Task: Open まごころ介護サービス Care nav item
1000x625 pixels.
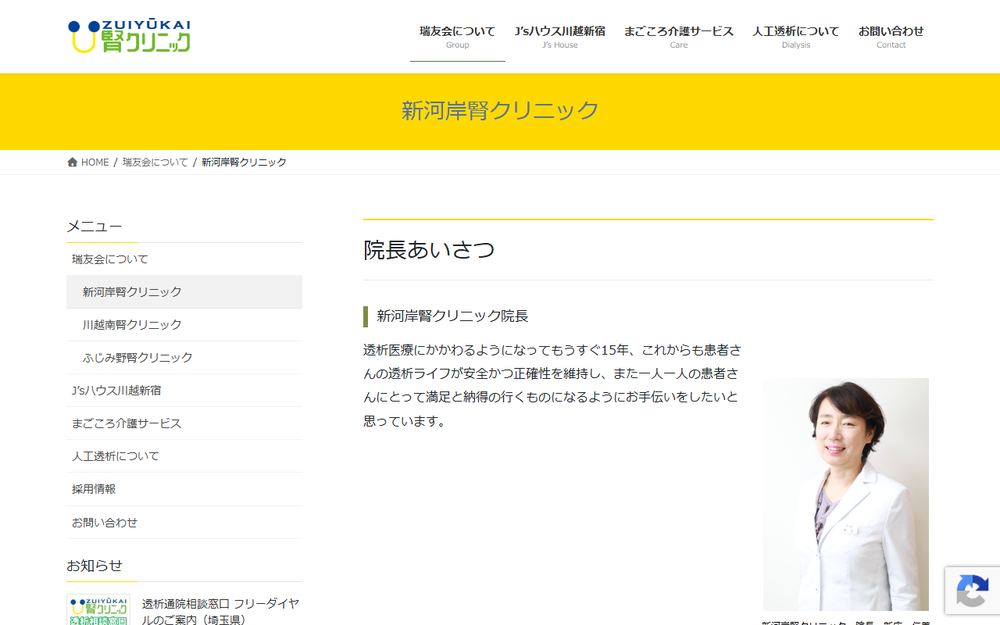Action: click(679, 36)
